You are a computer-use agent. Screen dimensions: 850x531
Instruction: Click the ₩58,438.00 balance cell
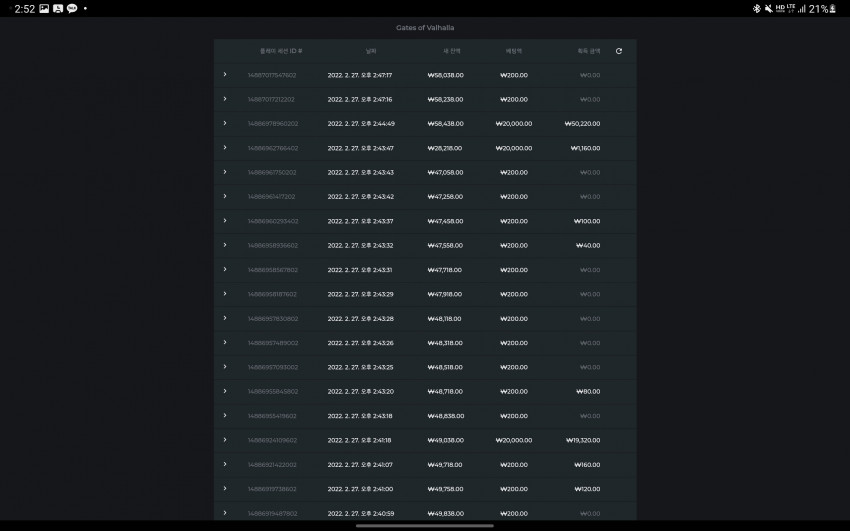446,124
